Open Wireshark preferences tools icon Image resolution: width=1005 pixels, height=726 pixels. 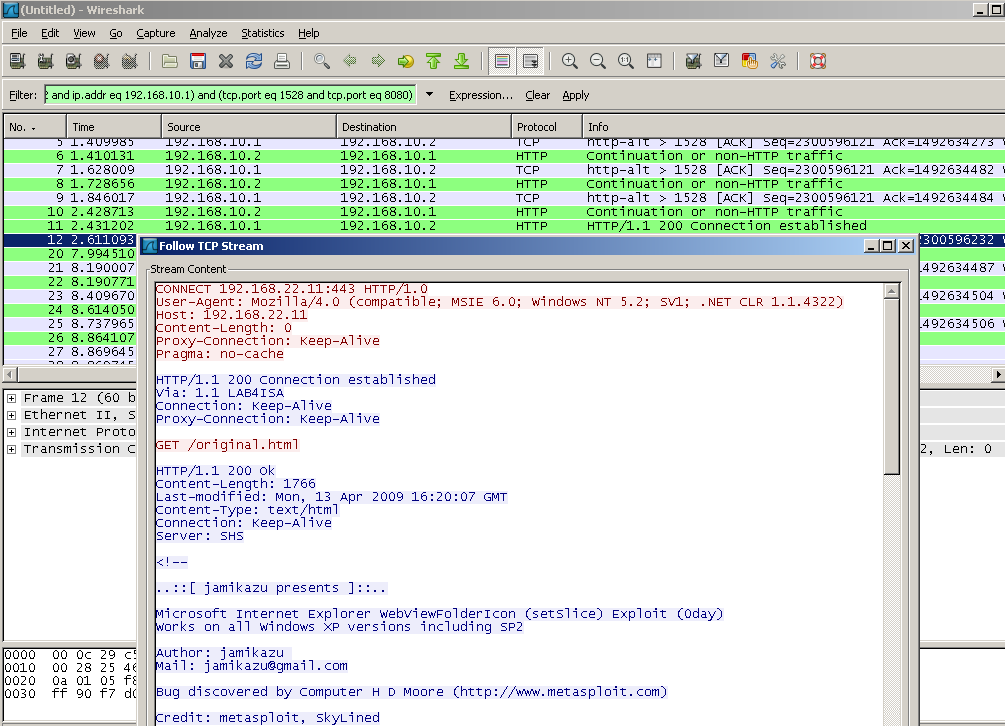pyautogui.click(x=777, y=62)
